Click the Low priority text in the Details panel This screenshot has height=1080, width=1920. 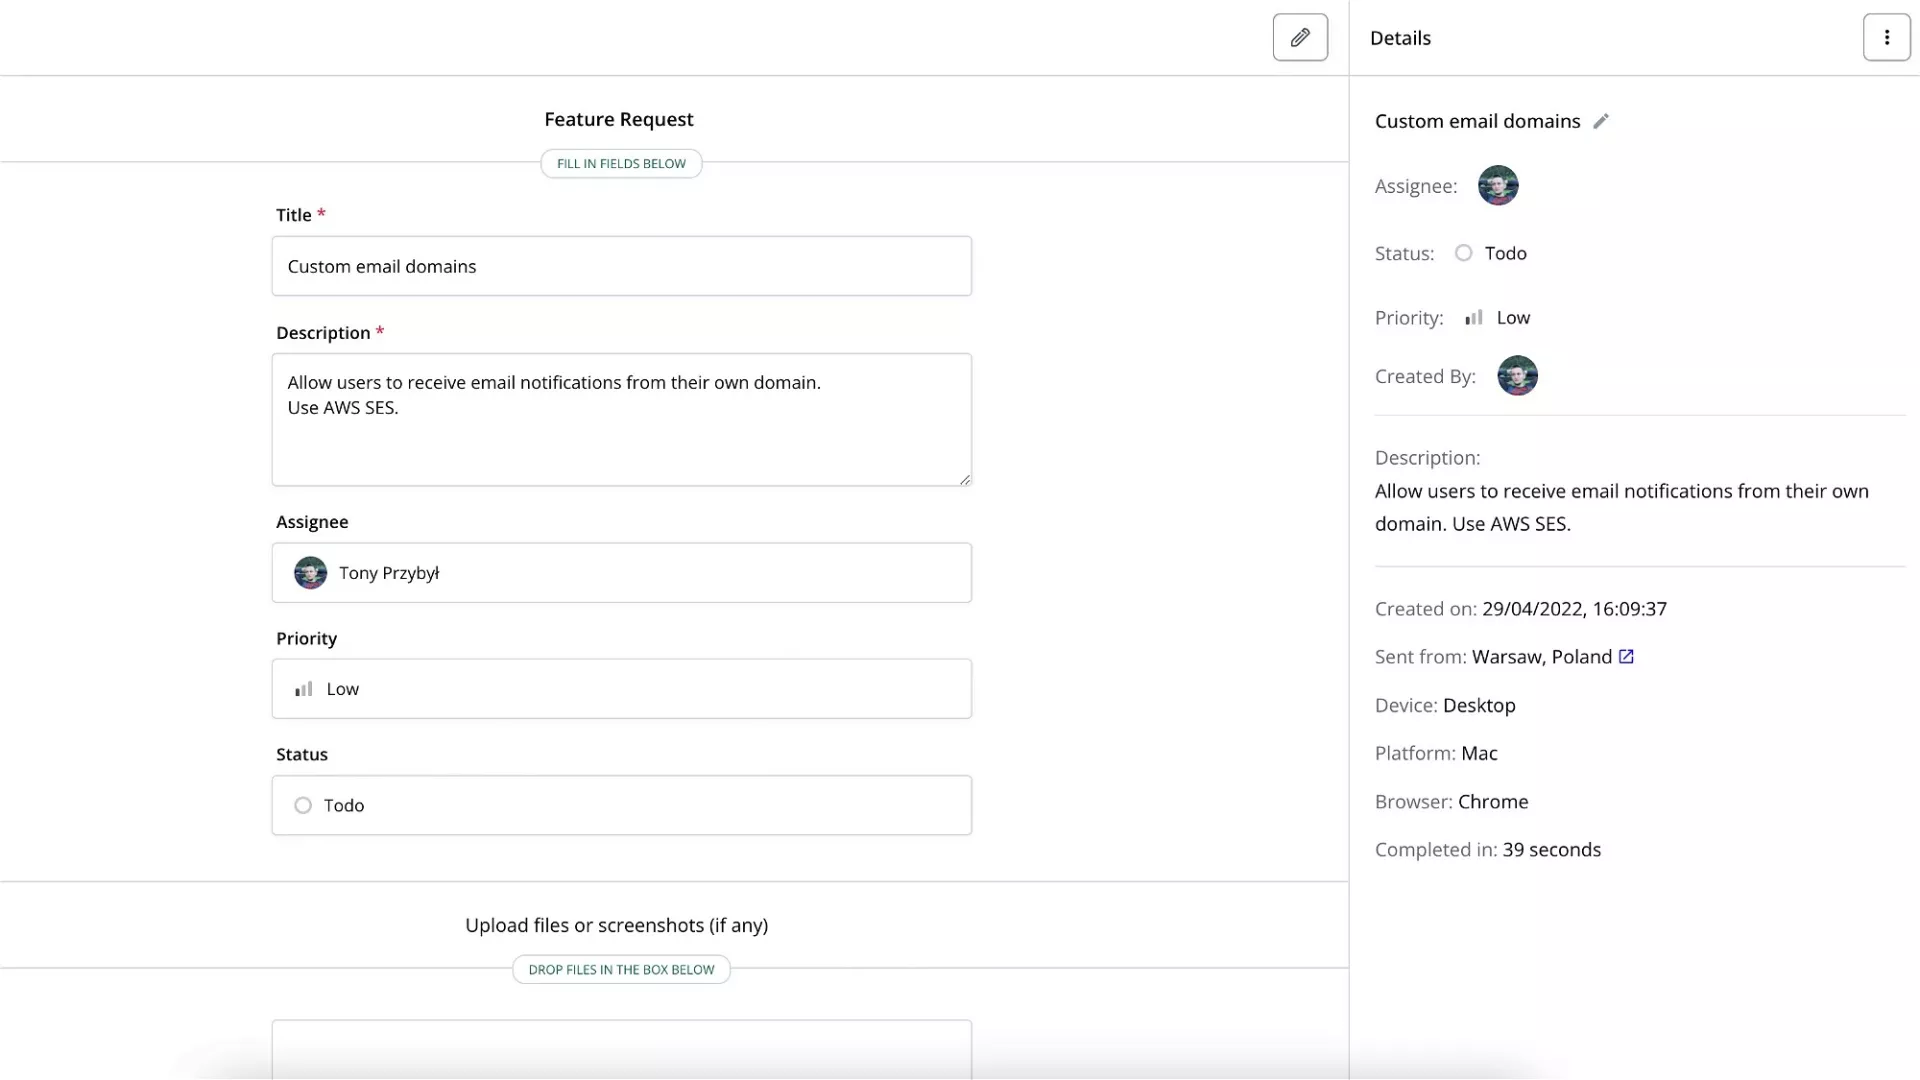[x=1513, y=318]
